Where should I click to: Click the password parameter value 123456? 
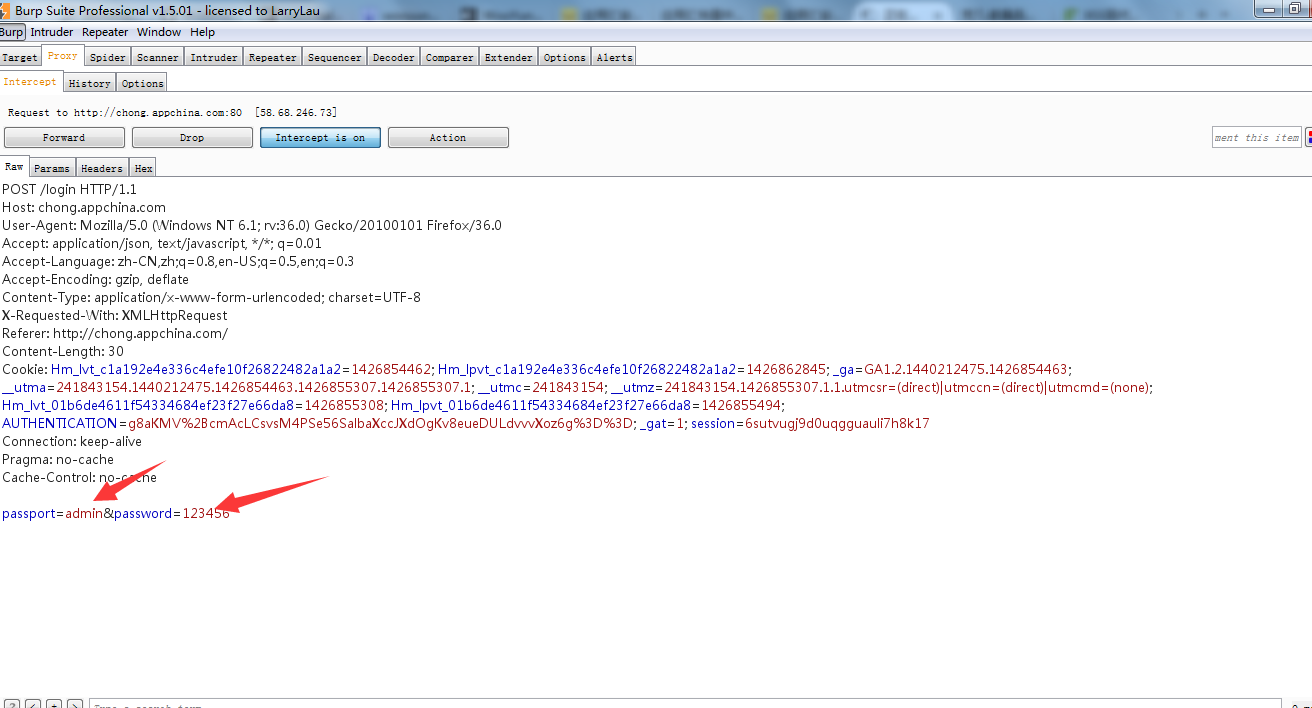pyautogui.click(x=206, y=513)
